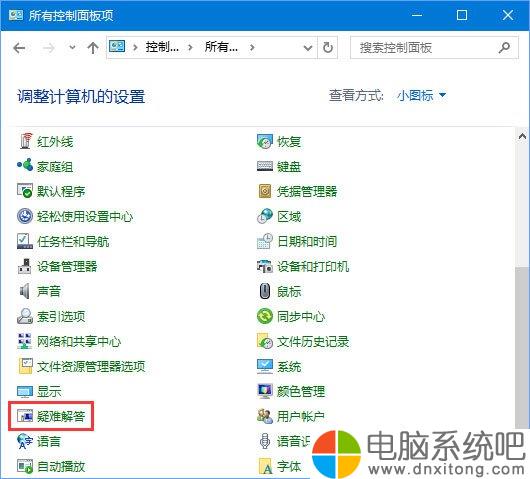
Task: Click the 声音 sound speaker icon
Action: point(24,291)
